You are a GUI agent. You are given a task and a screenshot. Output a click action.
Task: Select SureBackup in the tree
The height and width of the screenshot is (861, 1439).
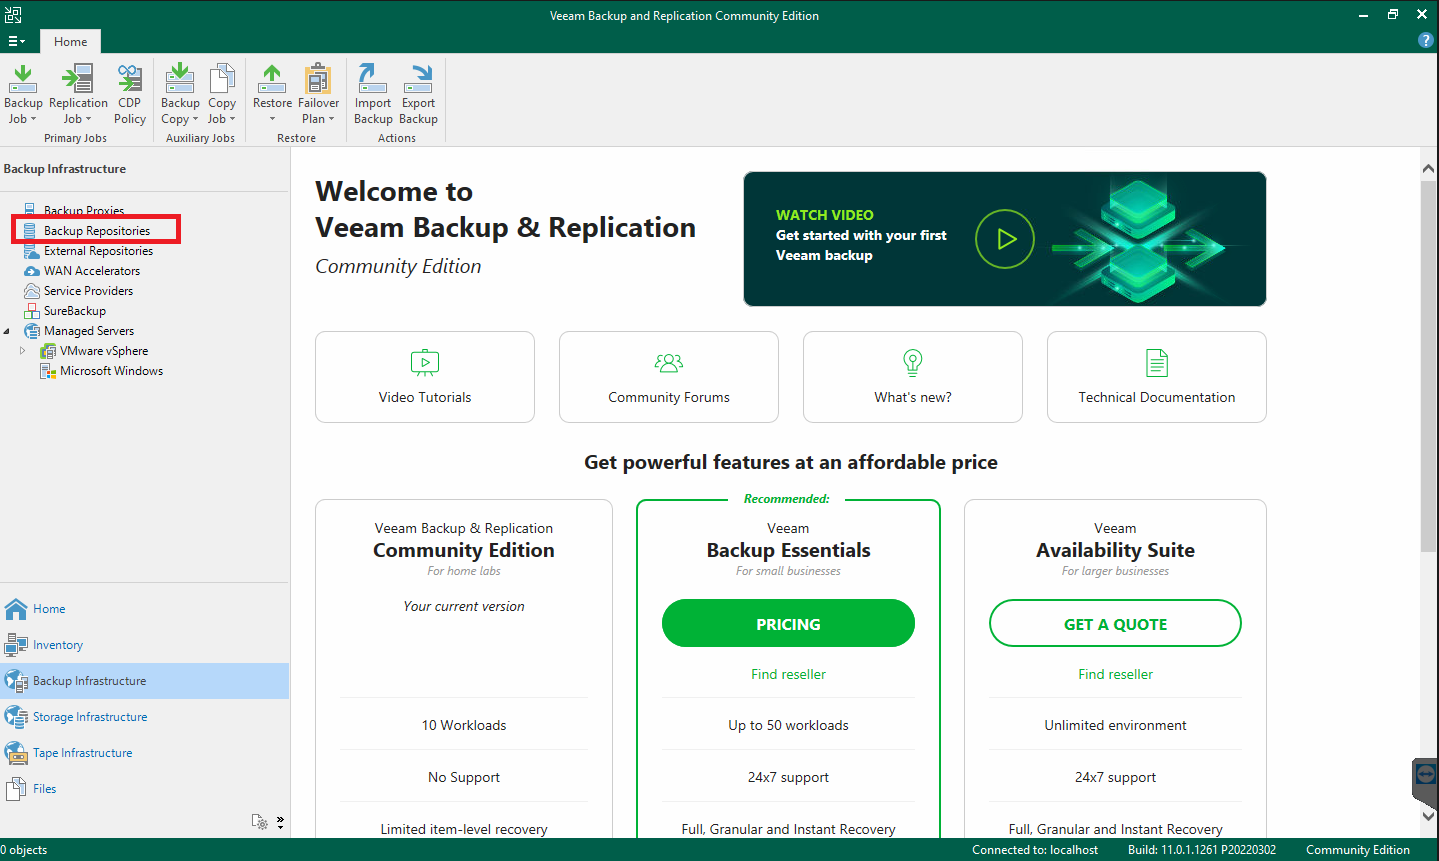[x=75, y=311]
